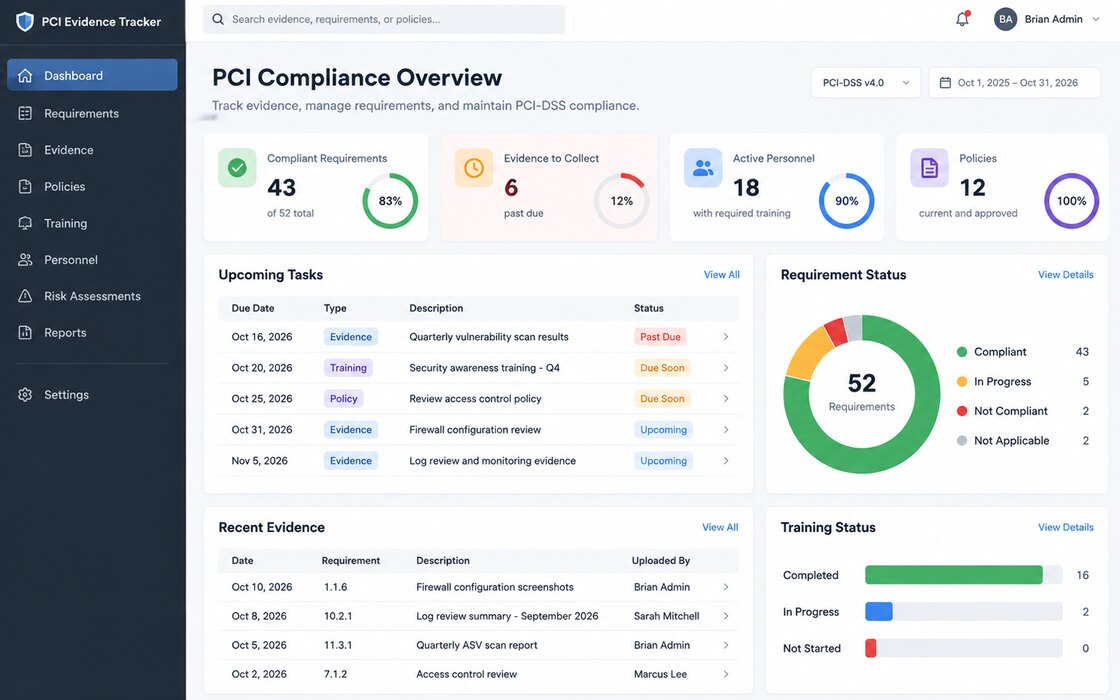Open the Oct 1, 2025 – Oct 31, 2026 date picker
This screenshot has height=700, width=1120.
1014,82
